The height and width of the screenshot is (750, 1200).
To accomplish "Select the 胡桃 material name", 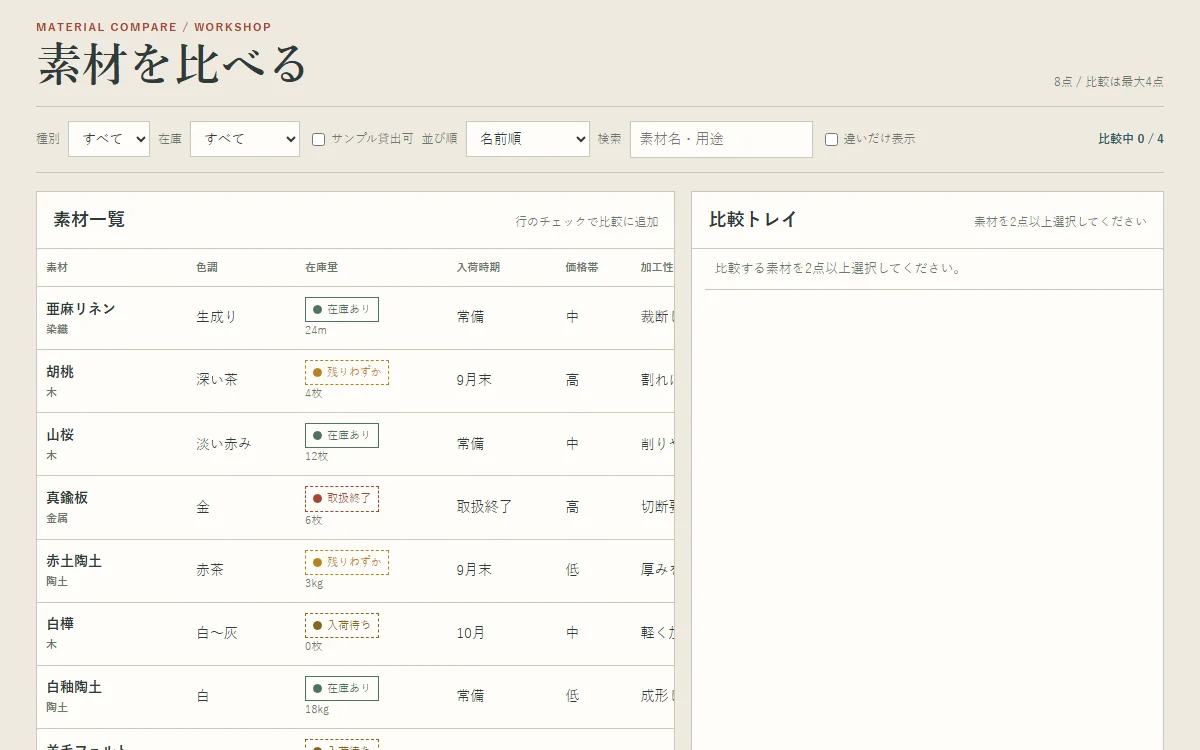I will [60, 372].
